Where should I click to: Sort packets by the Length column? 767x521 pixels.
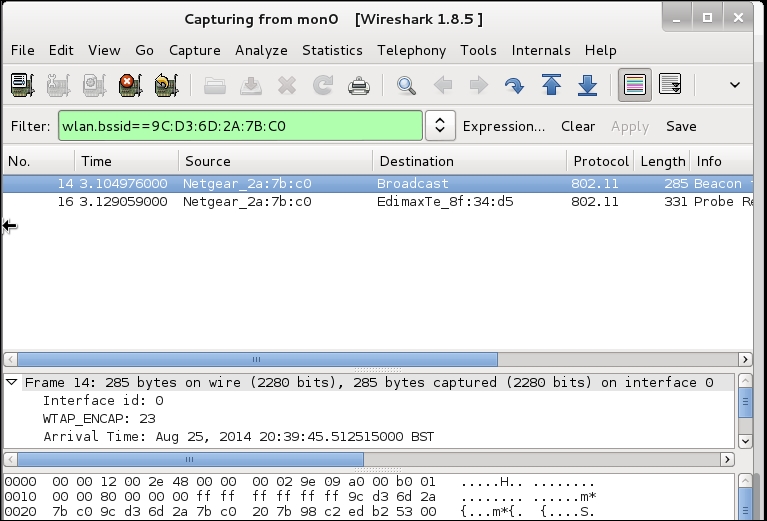663,161
